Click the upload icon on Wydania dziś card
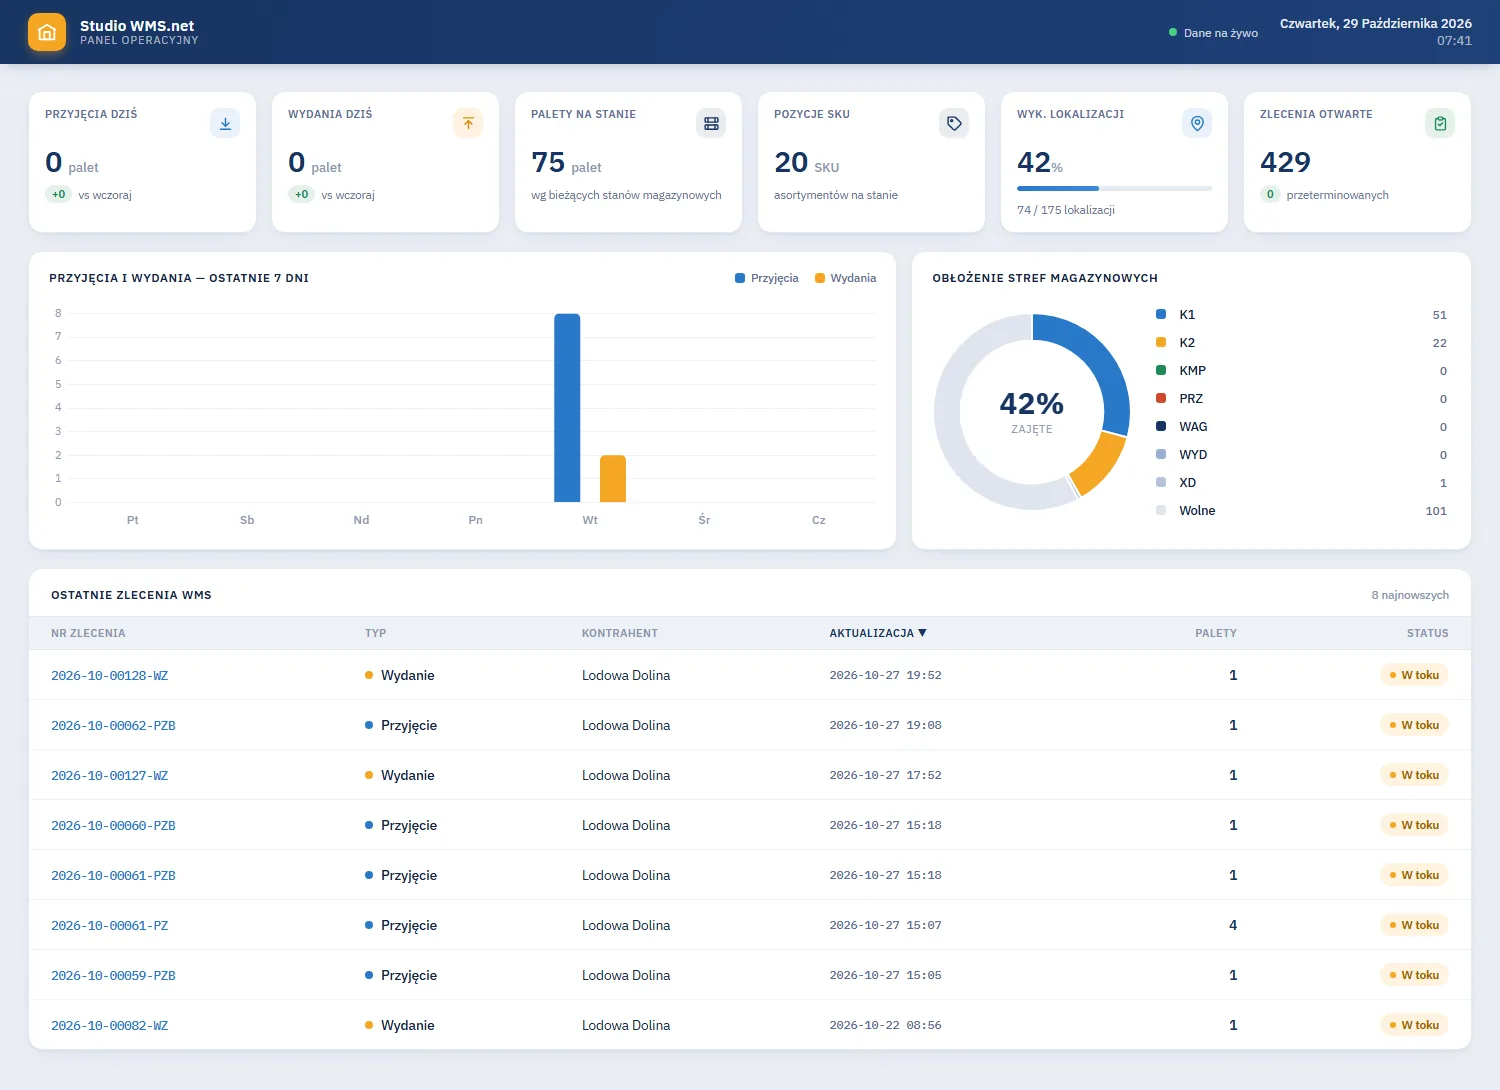This screenshot has height=1090, width=1500. pyautogui.click(x=468, y=123)
